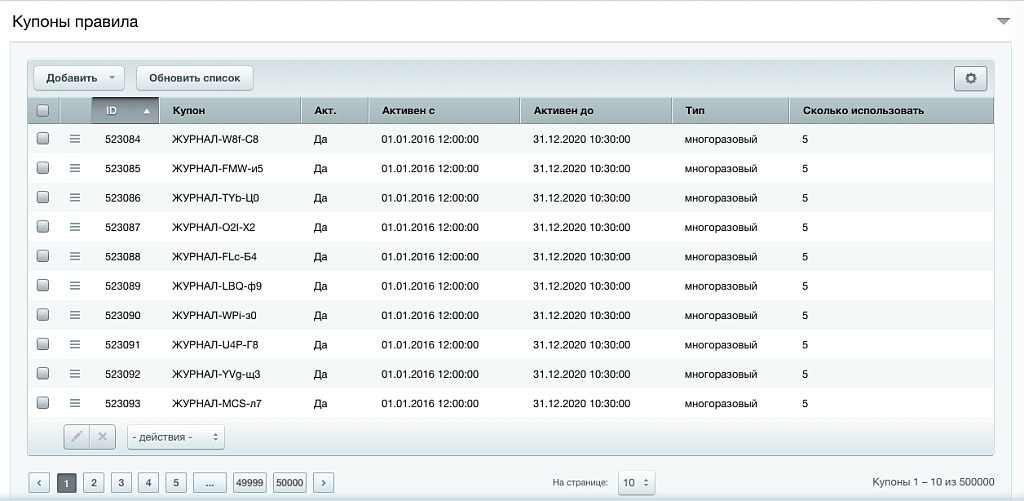Go to next page arrow

coord(323,483)
